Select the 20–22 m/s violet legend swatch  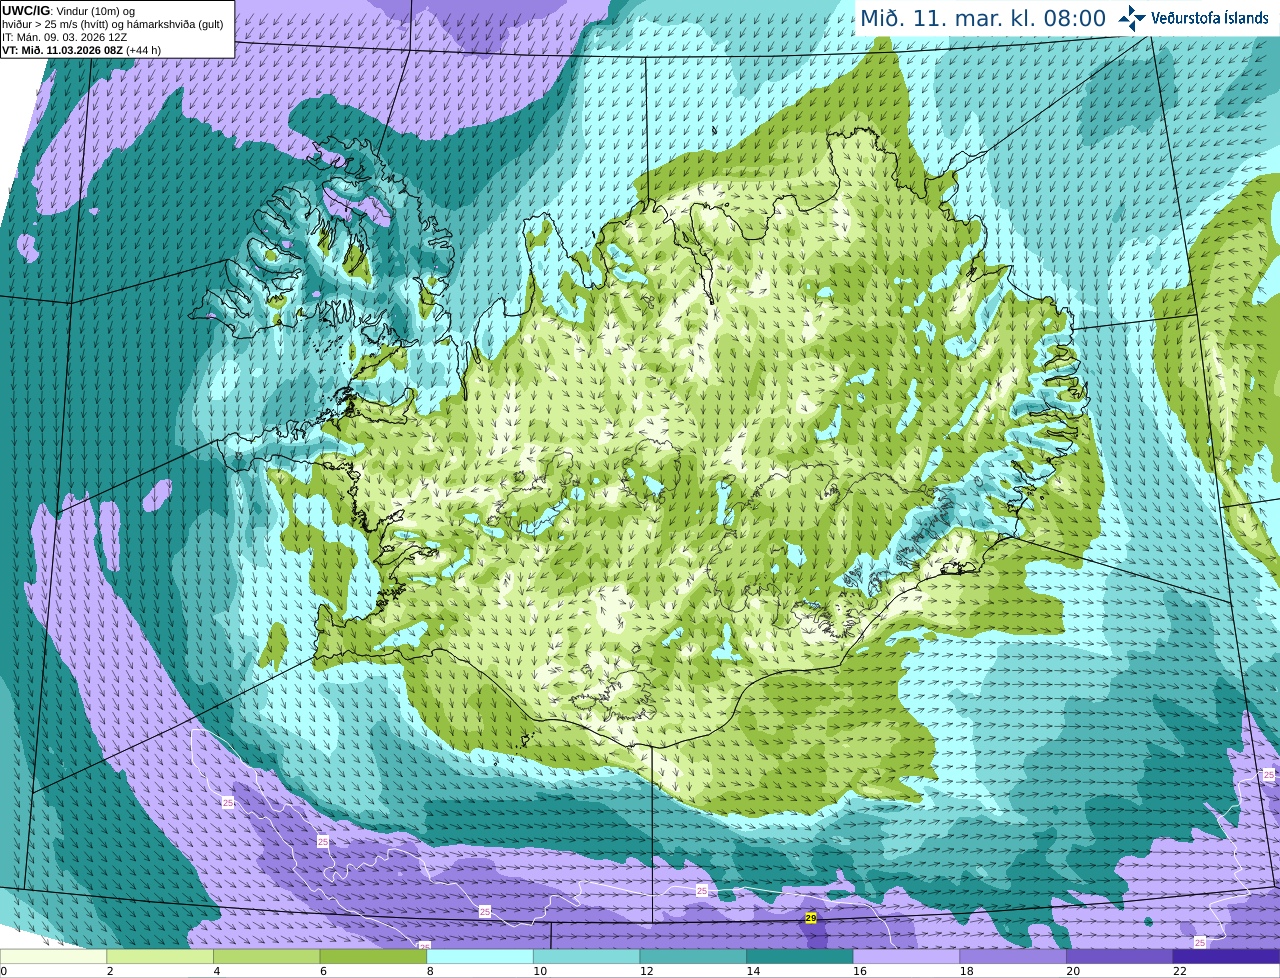[x=1120, y=956]
